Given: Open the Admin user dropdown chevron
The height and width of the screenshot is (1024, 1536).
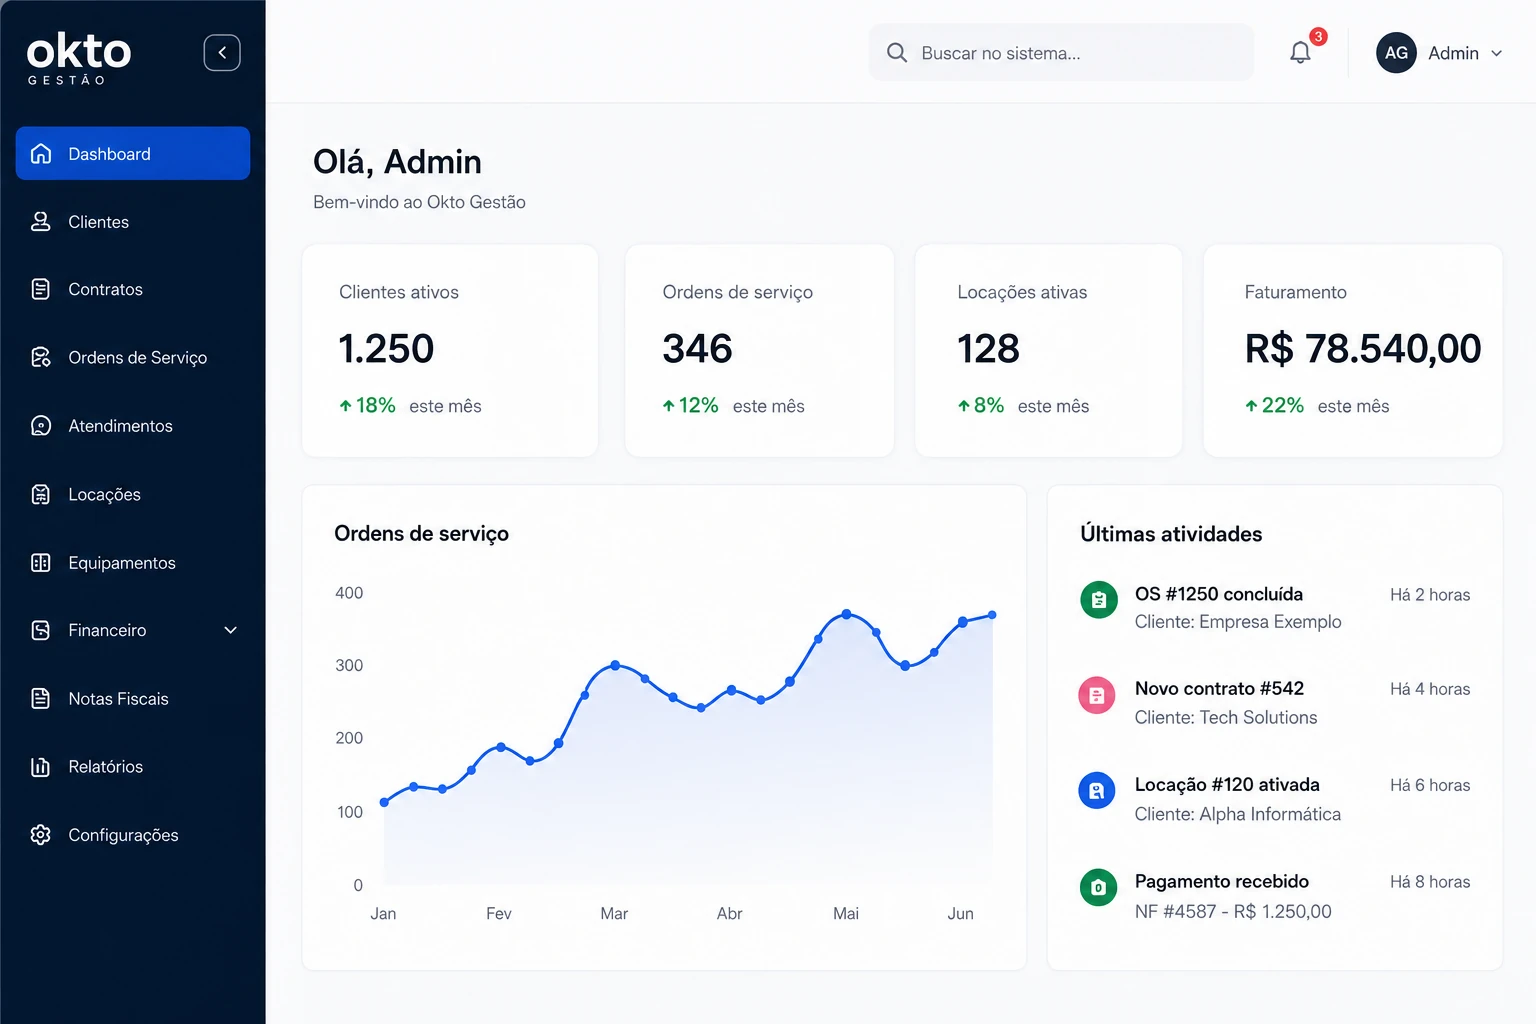Looking at the screenshot, I should [x=1497, y=54].
